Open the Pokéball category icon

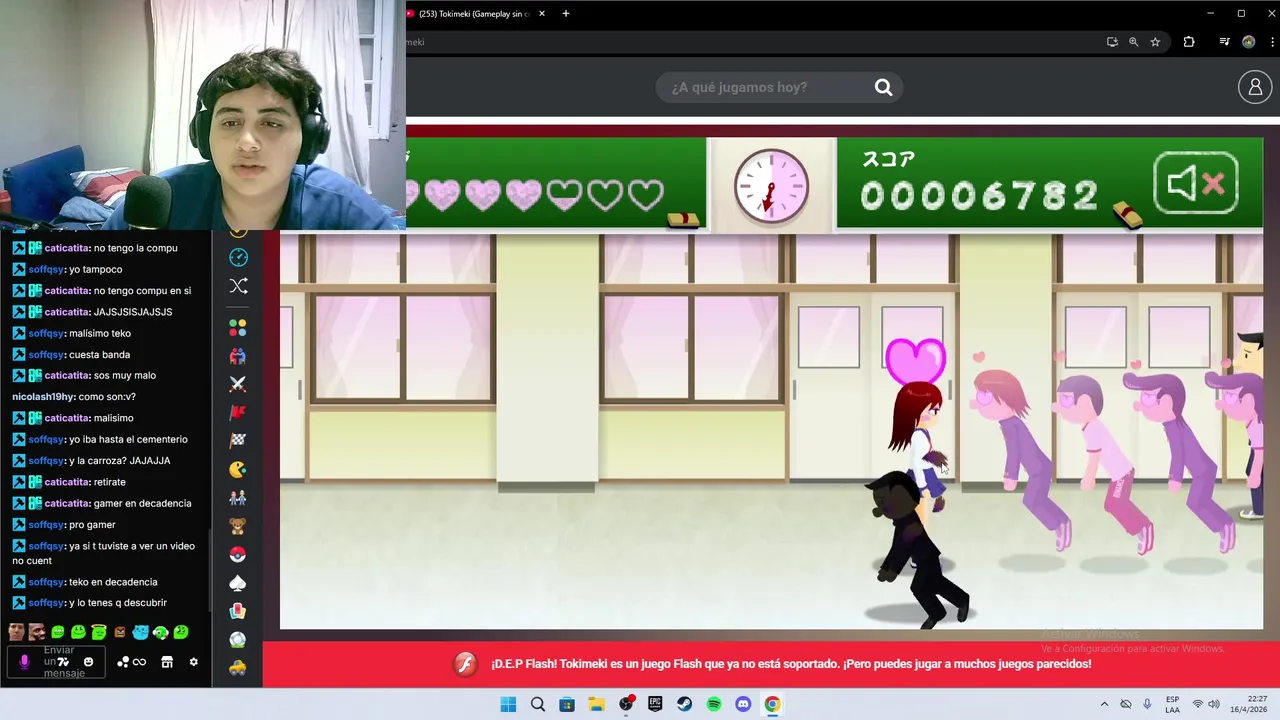(x=238, y=554)
